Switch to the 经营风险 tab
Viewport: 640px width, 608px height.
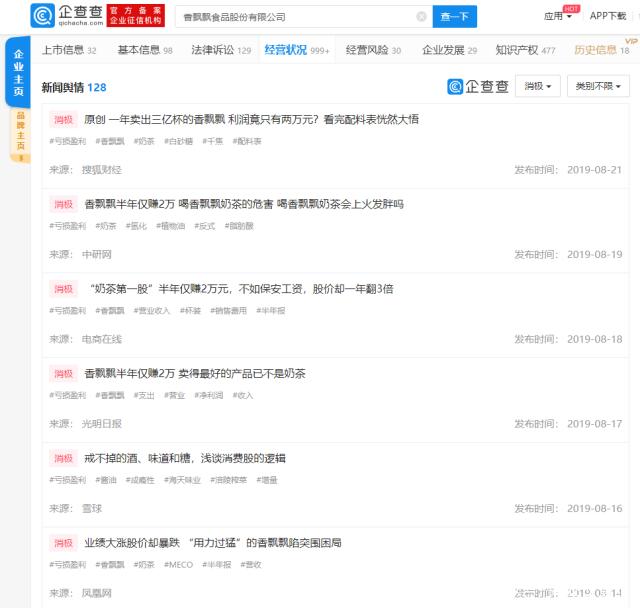pos(373,50)
